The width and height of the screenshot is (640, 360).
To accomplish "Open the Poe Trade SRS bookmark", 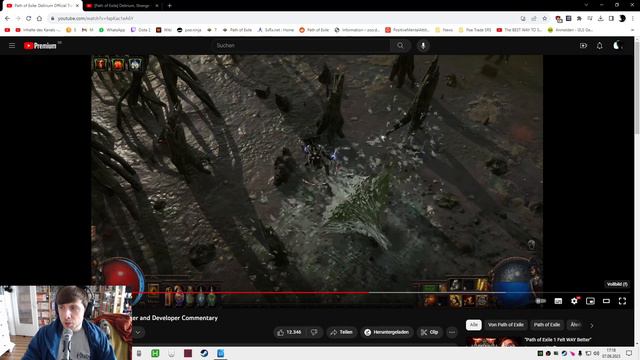I will click(x=475, y=30).
